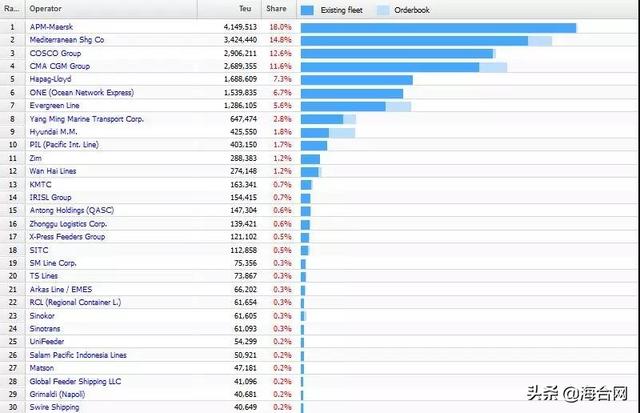Open the IRISL Group link
Screen dimensions: 640x413
(x=50, y=198)
